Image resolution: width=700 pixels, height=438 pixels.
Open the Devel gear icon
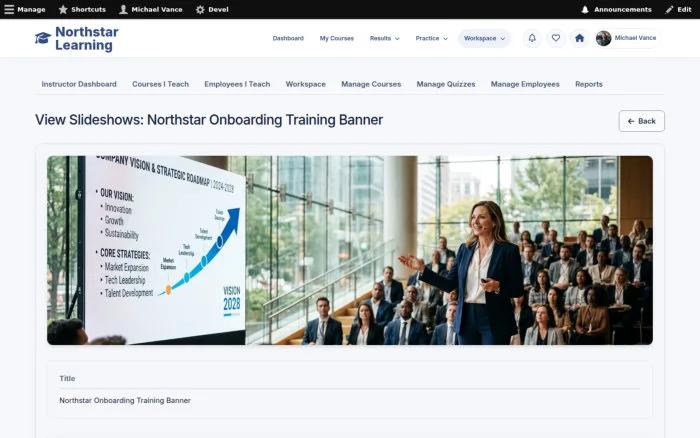coord(200,9)
